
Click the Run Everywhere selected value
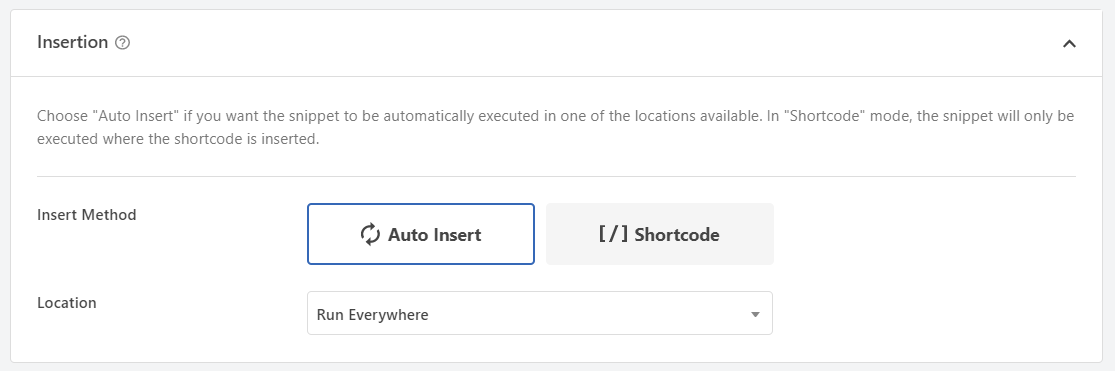tap(373, 314)
